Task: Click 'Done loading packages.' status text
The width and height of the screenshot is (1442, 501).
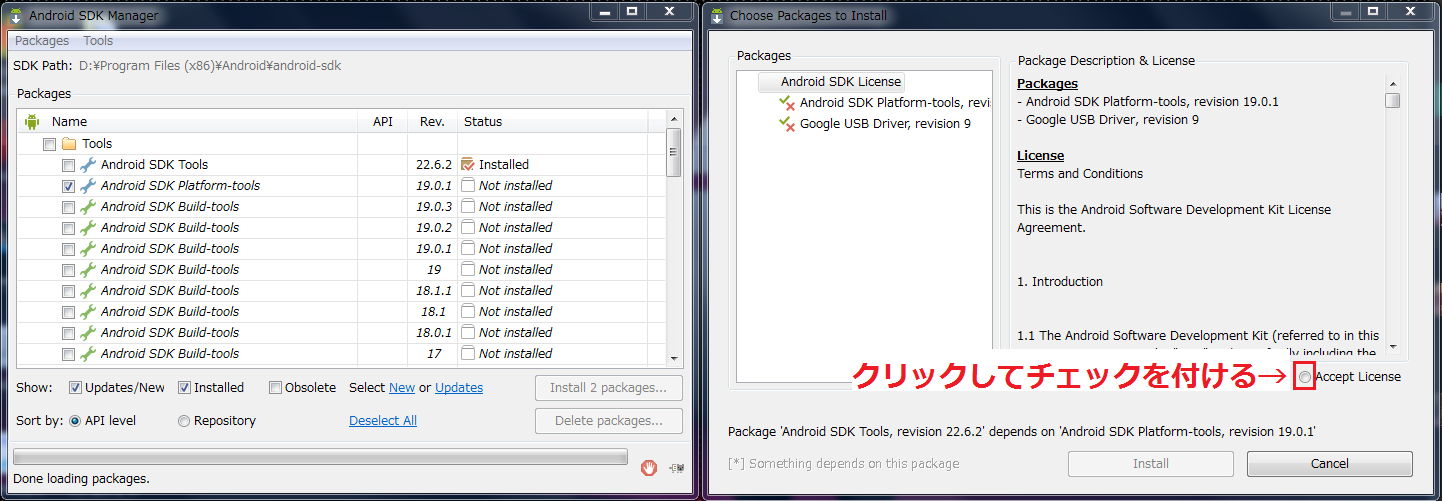Action: tap(81, 479)
